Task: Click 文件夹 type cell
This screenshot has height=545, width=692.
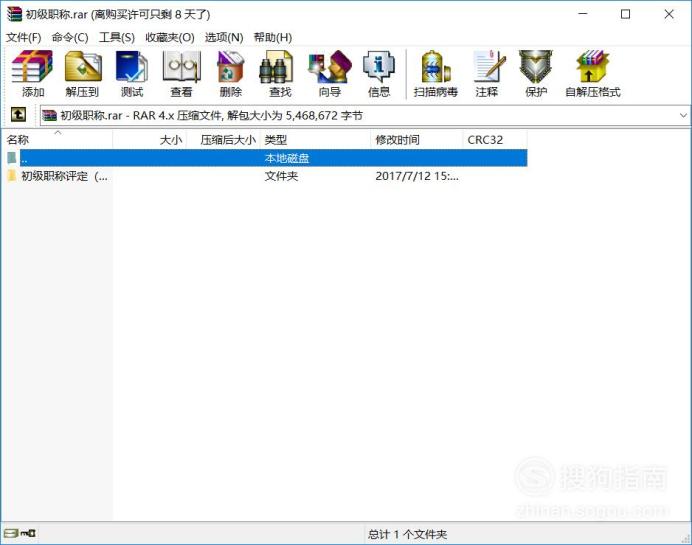Action: point(281,176)
